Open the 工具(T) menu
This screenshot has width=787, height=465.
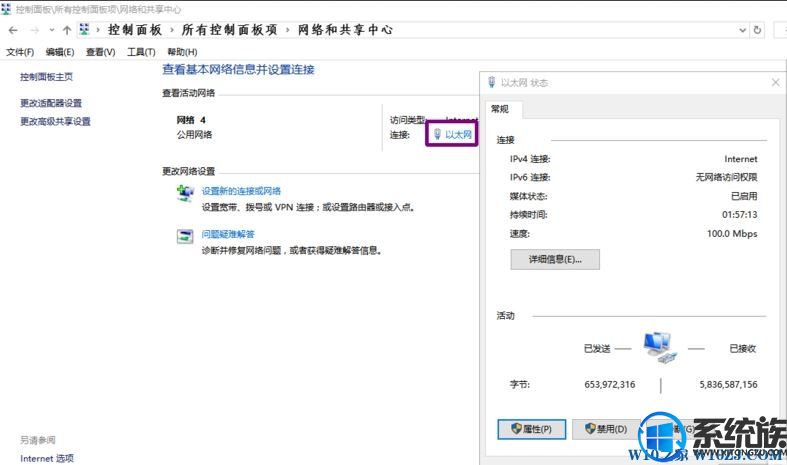(141, 52)
